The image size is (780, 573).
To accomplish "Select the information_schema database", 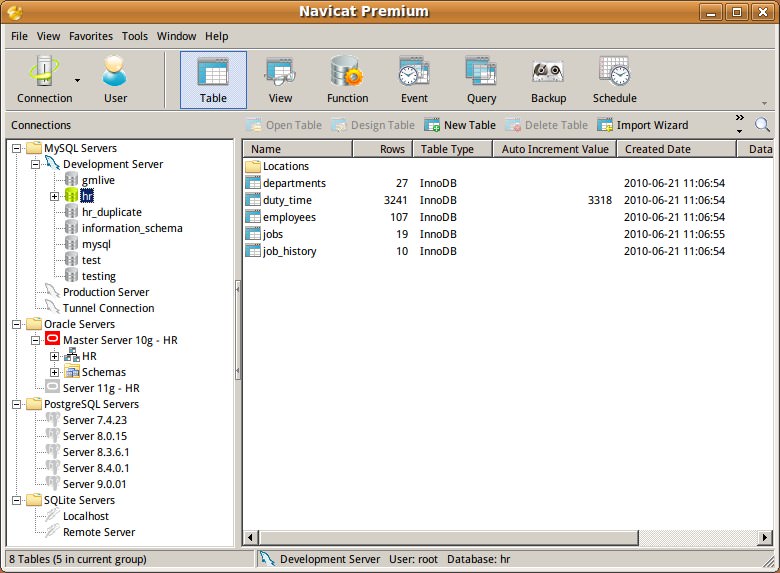I will (x=132, y=228).
